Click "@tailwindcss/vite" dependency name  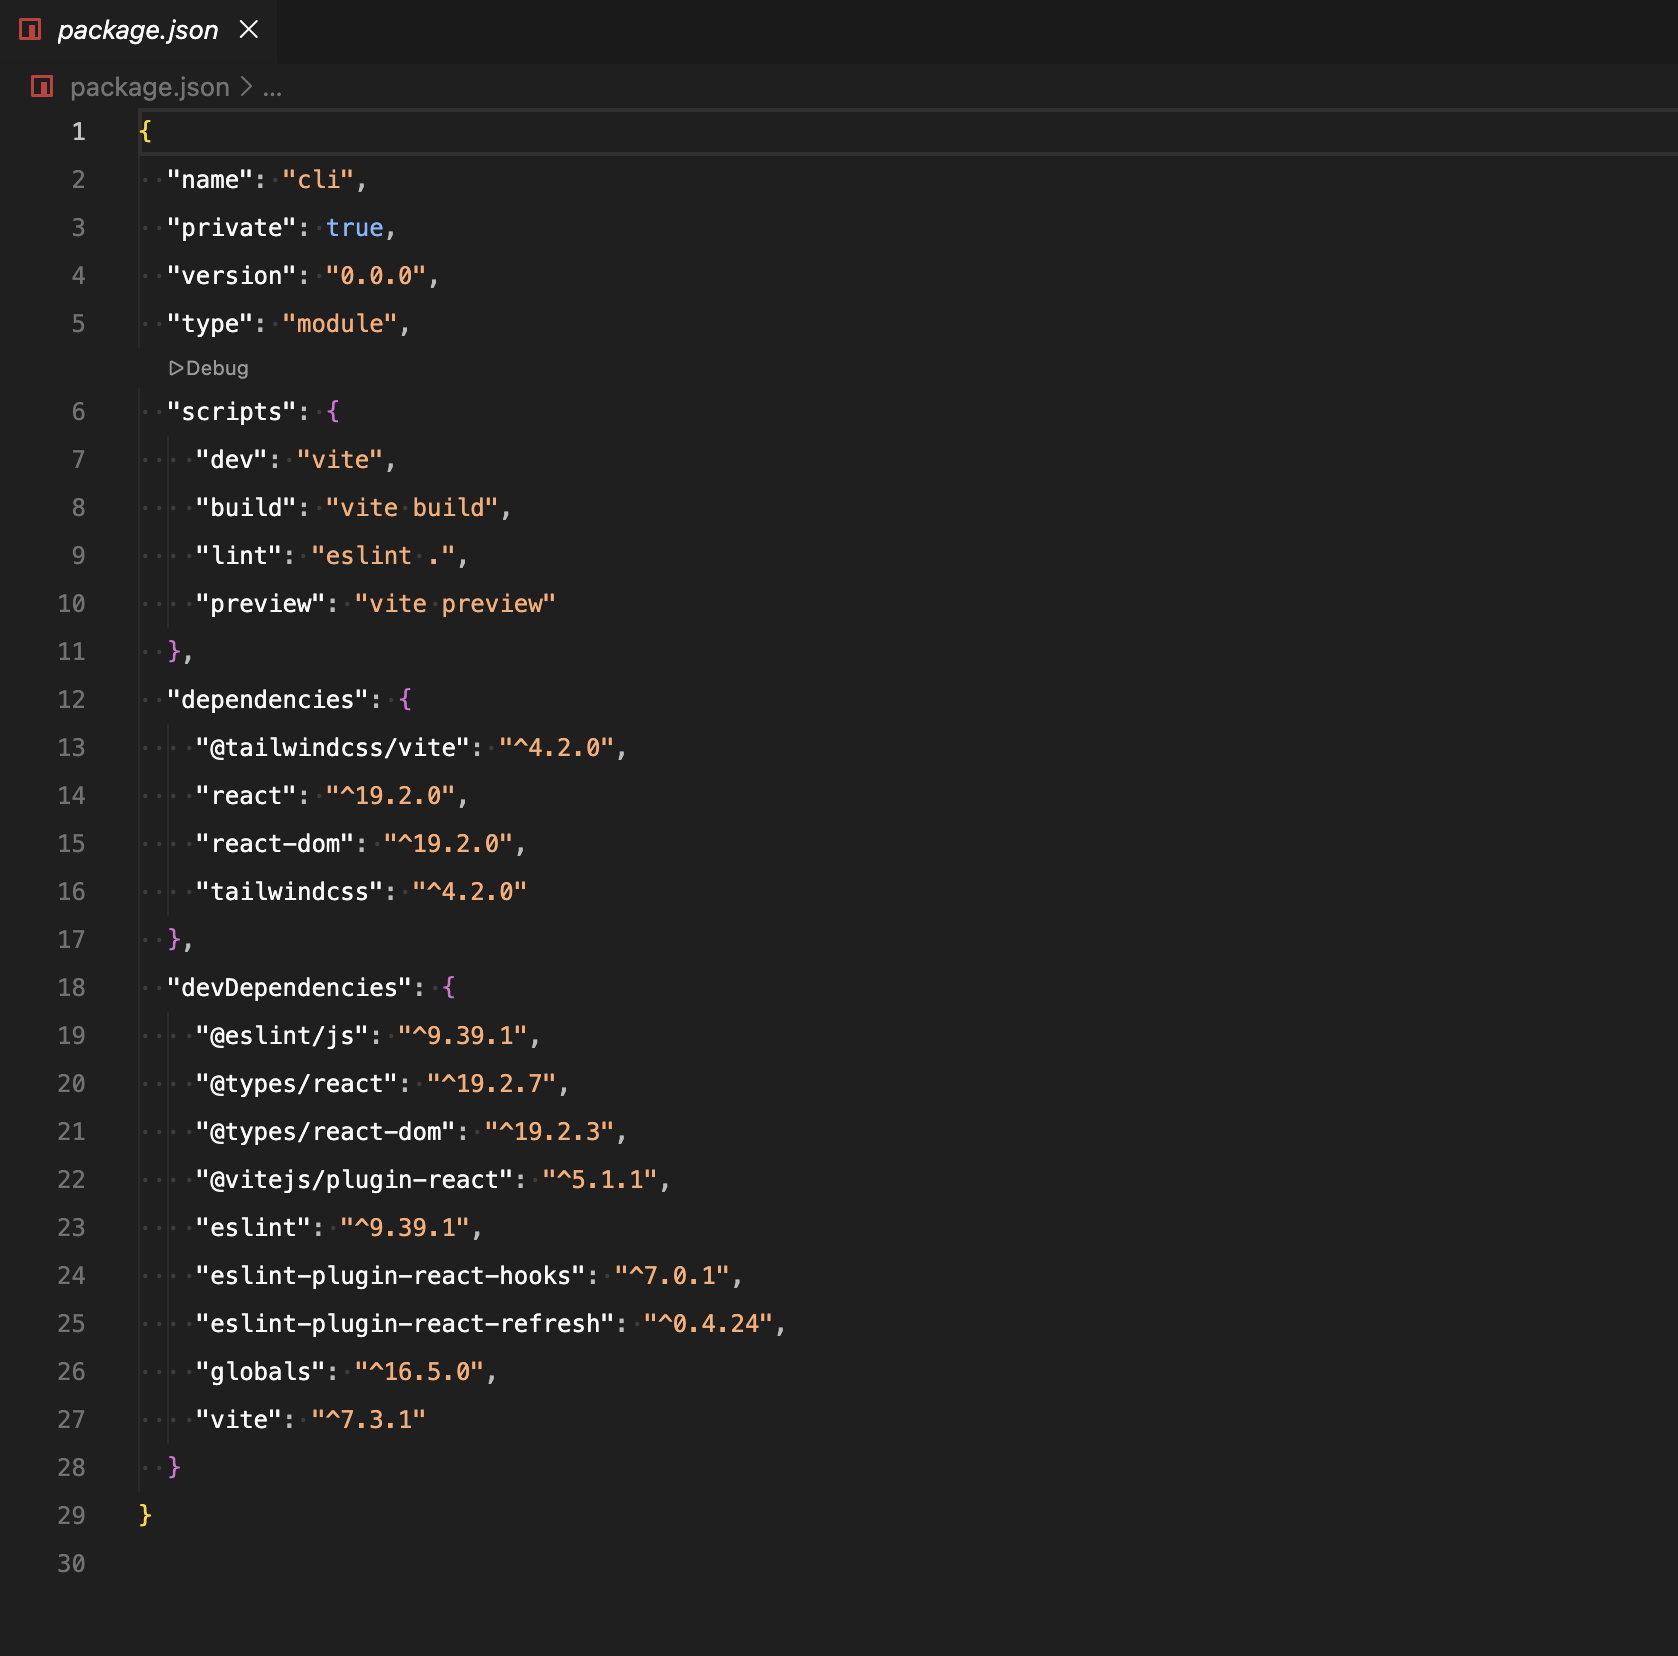pyautogui.click(x=333, y=747)
